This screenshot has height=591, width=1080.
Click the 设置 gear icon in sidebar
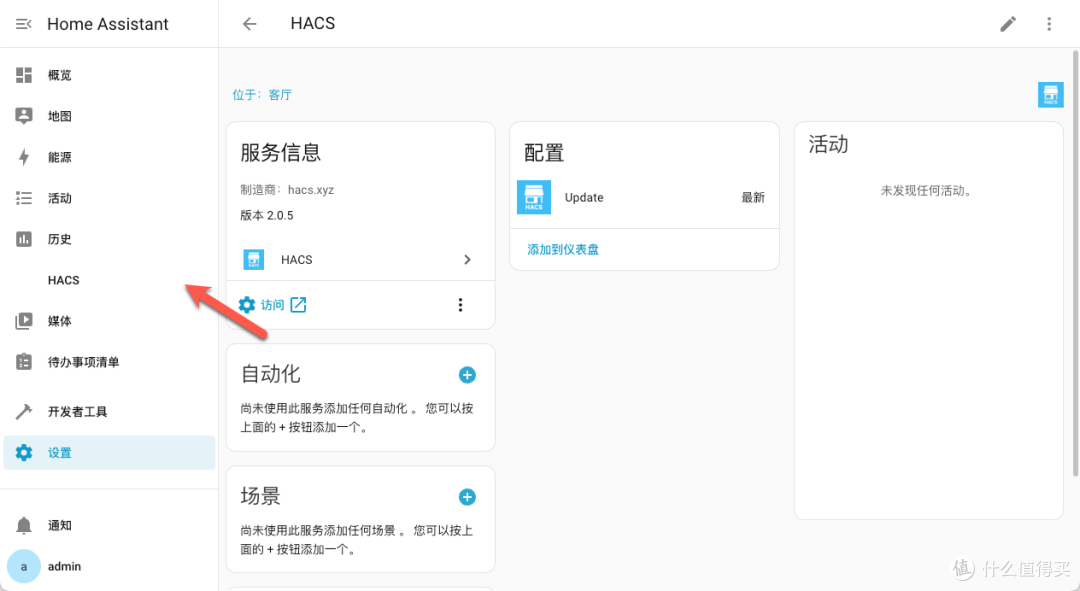click(x=24, y=453)
